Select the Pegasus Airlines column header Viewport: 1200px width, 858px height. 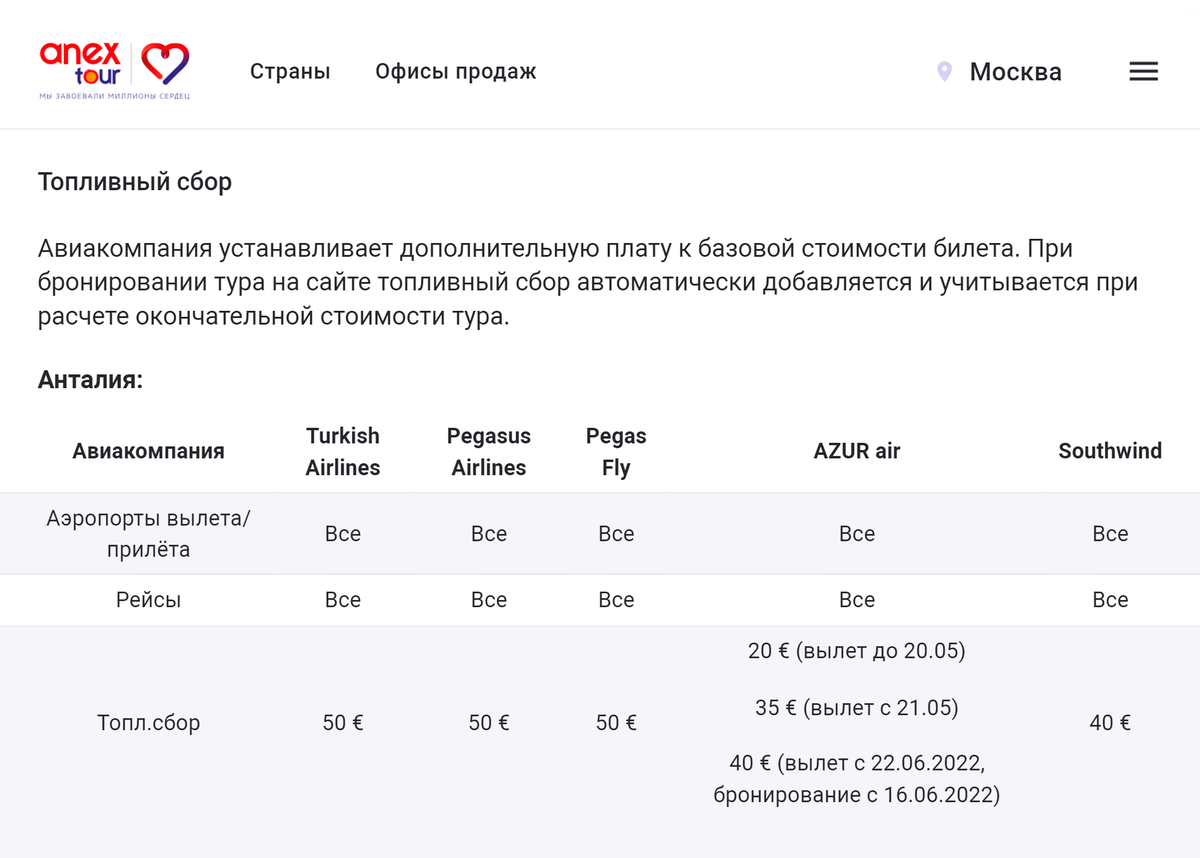point(489,451)
